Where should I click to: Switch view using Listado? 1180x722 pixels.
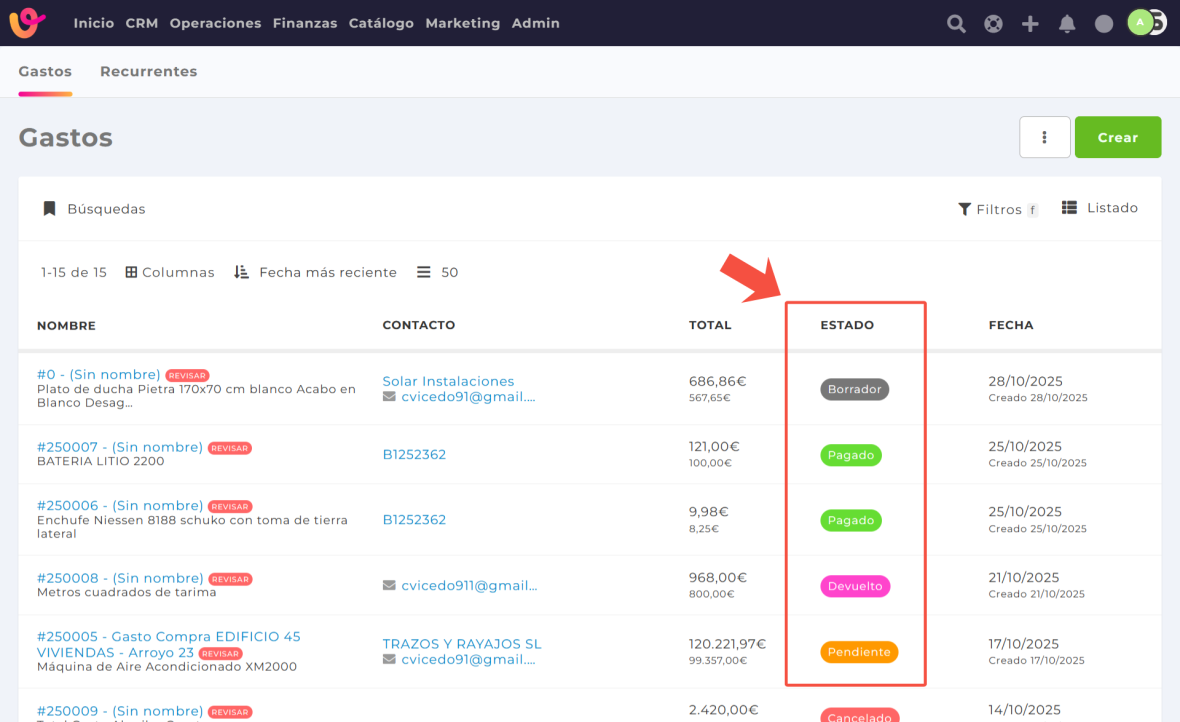[1100, 208]
